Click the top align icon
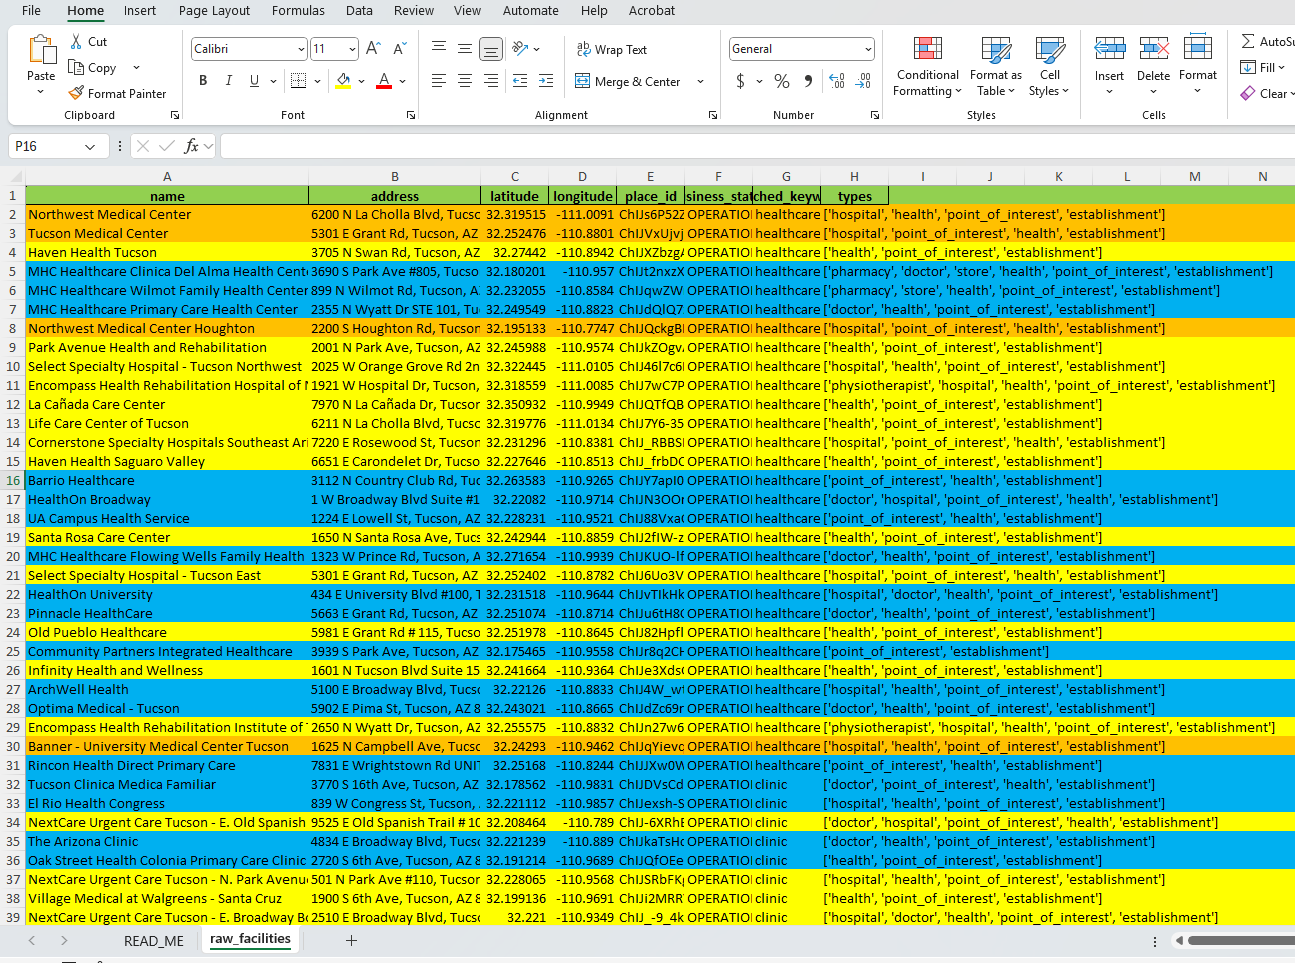1295x963 pixels. 439,48
